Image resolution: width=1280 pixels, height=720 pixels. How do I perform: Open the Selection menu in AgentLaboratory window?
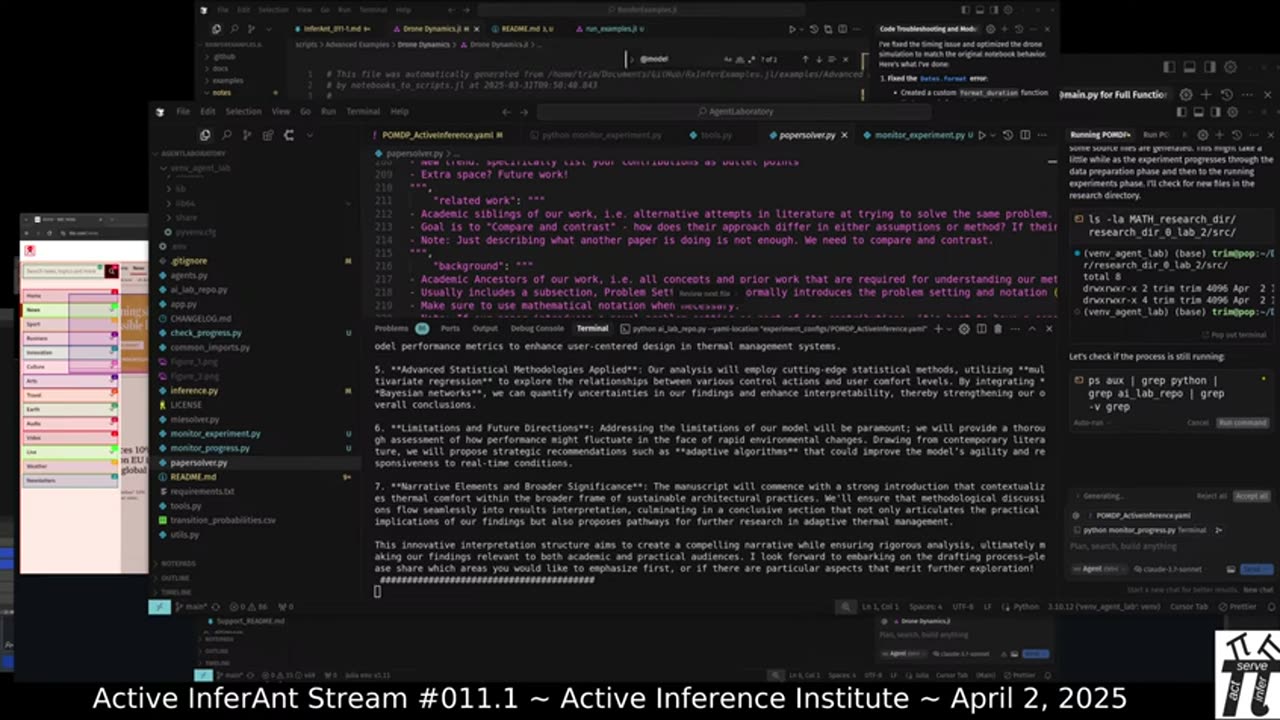click(243, 112)
